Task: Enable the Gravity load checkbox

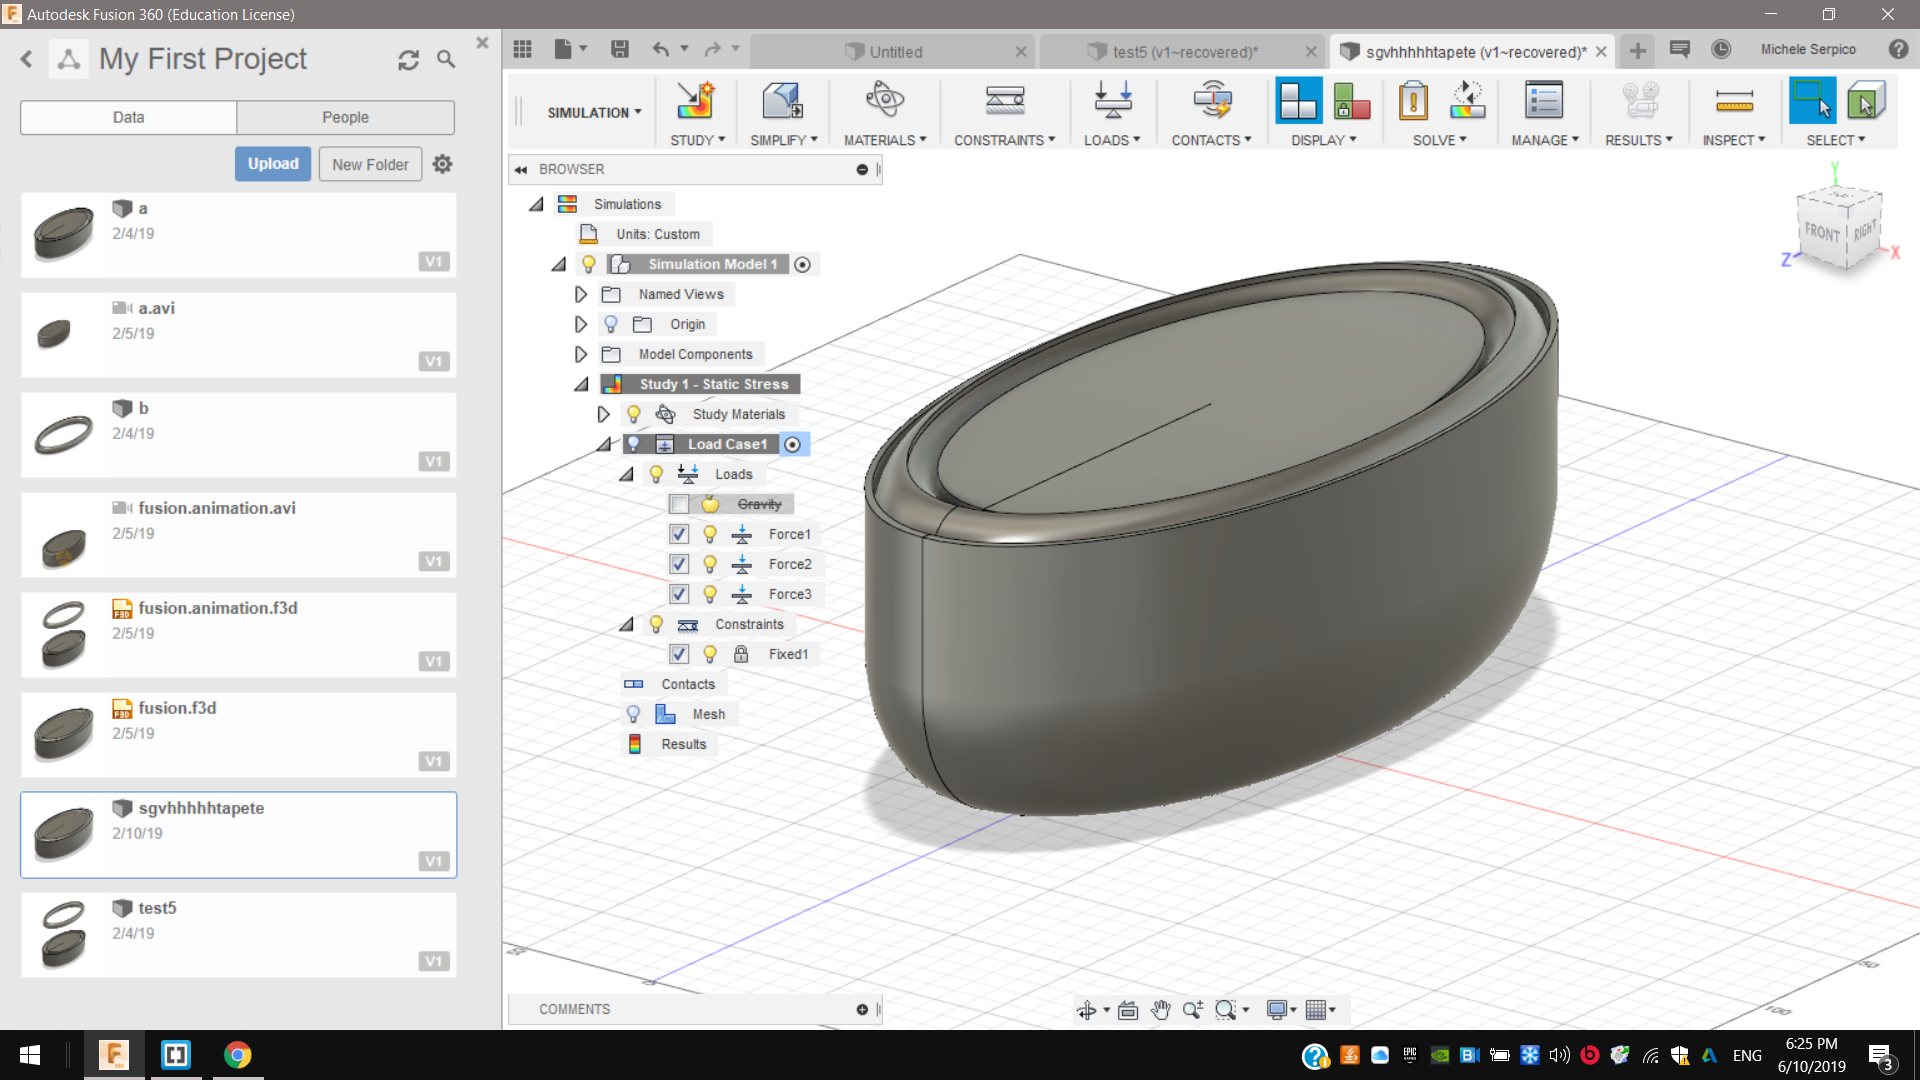Action: click(679, 504)
